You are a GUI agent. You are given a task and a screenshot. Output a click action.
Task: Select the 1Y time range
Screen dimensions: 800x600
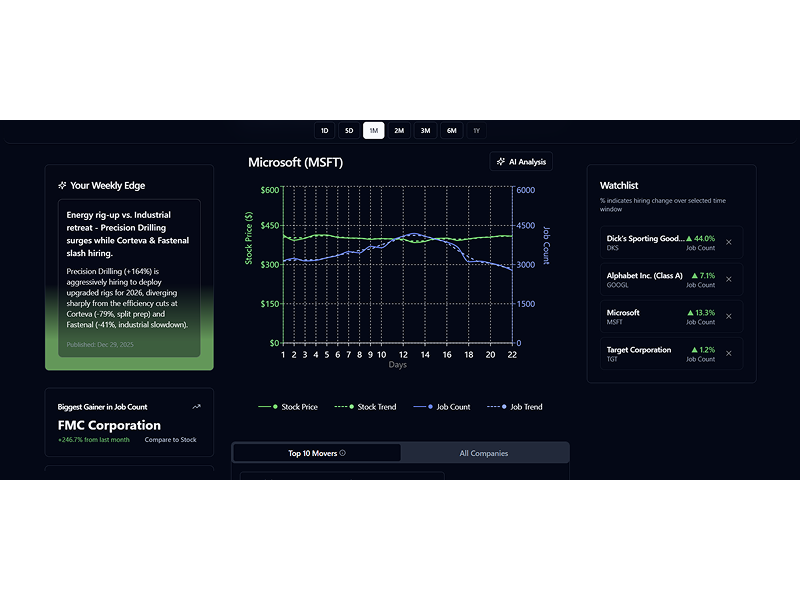477,130
